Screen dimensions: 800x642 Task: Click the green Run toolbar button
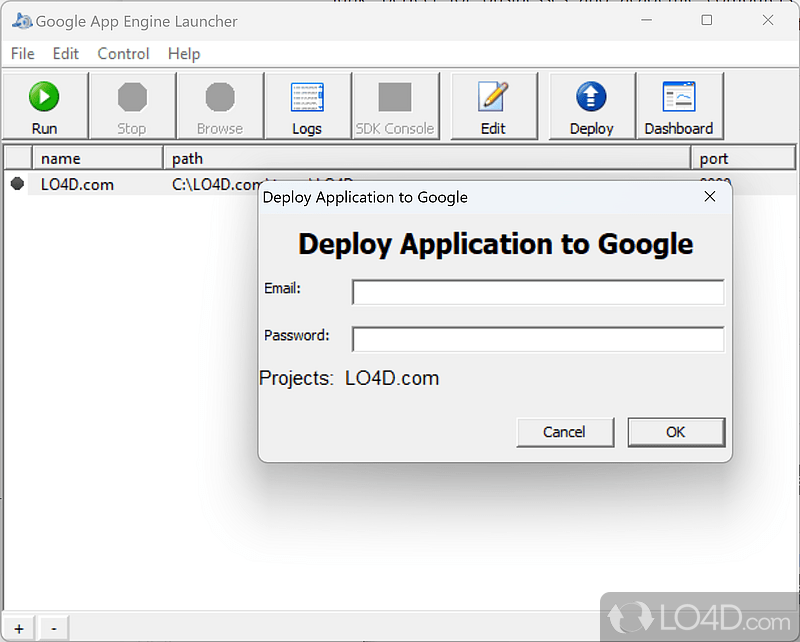pos(44,106)
